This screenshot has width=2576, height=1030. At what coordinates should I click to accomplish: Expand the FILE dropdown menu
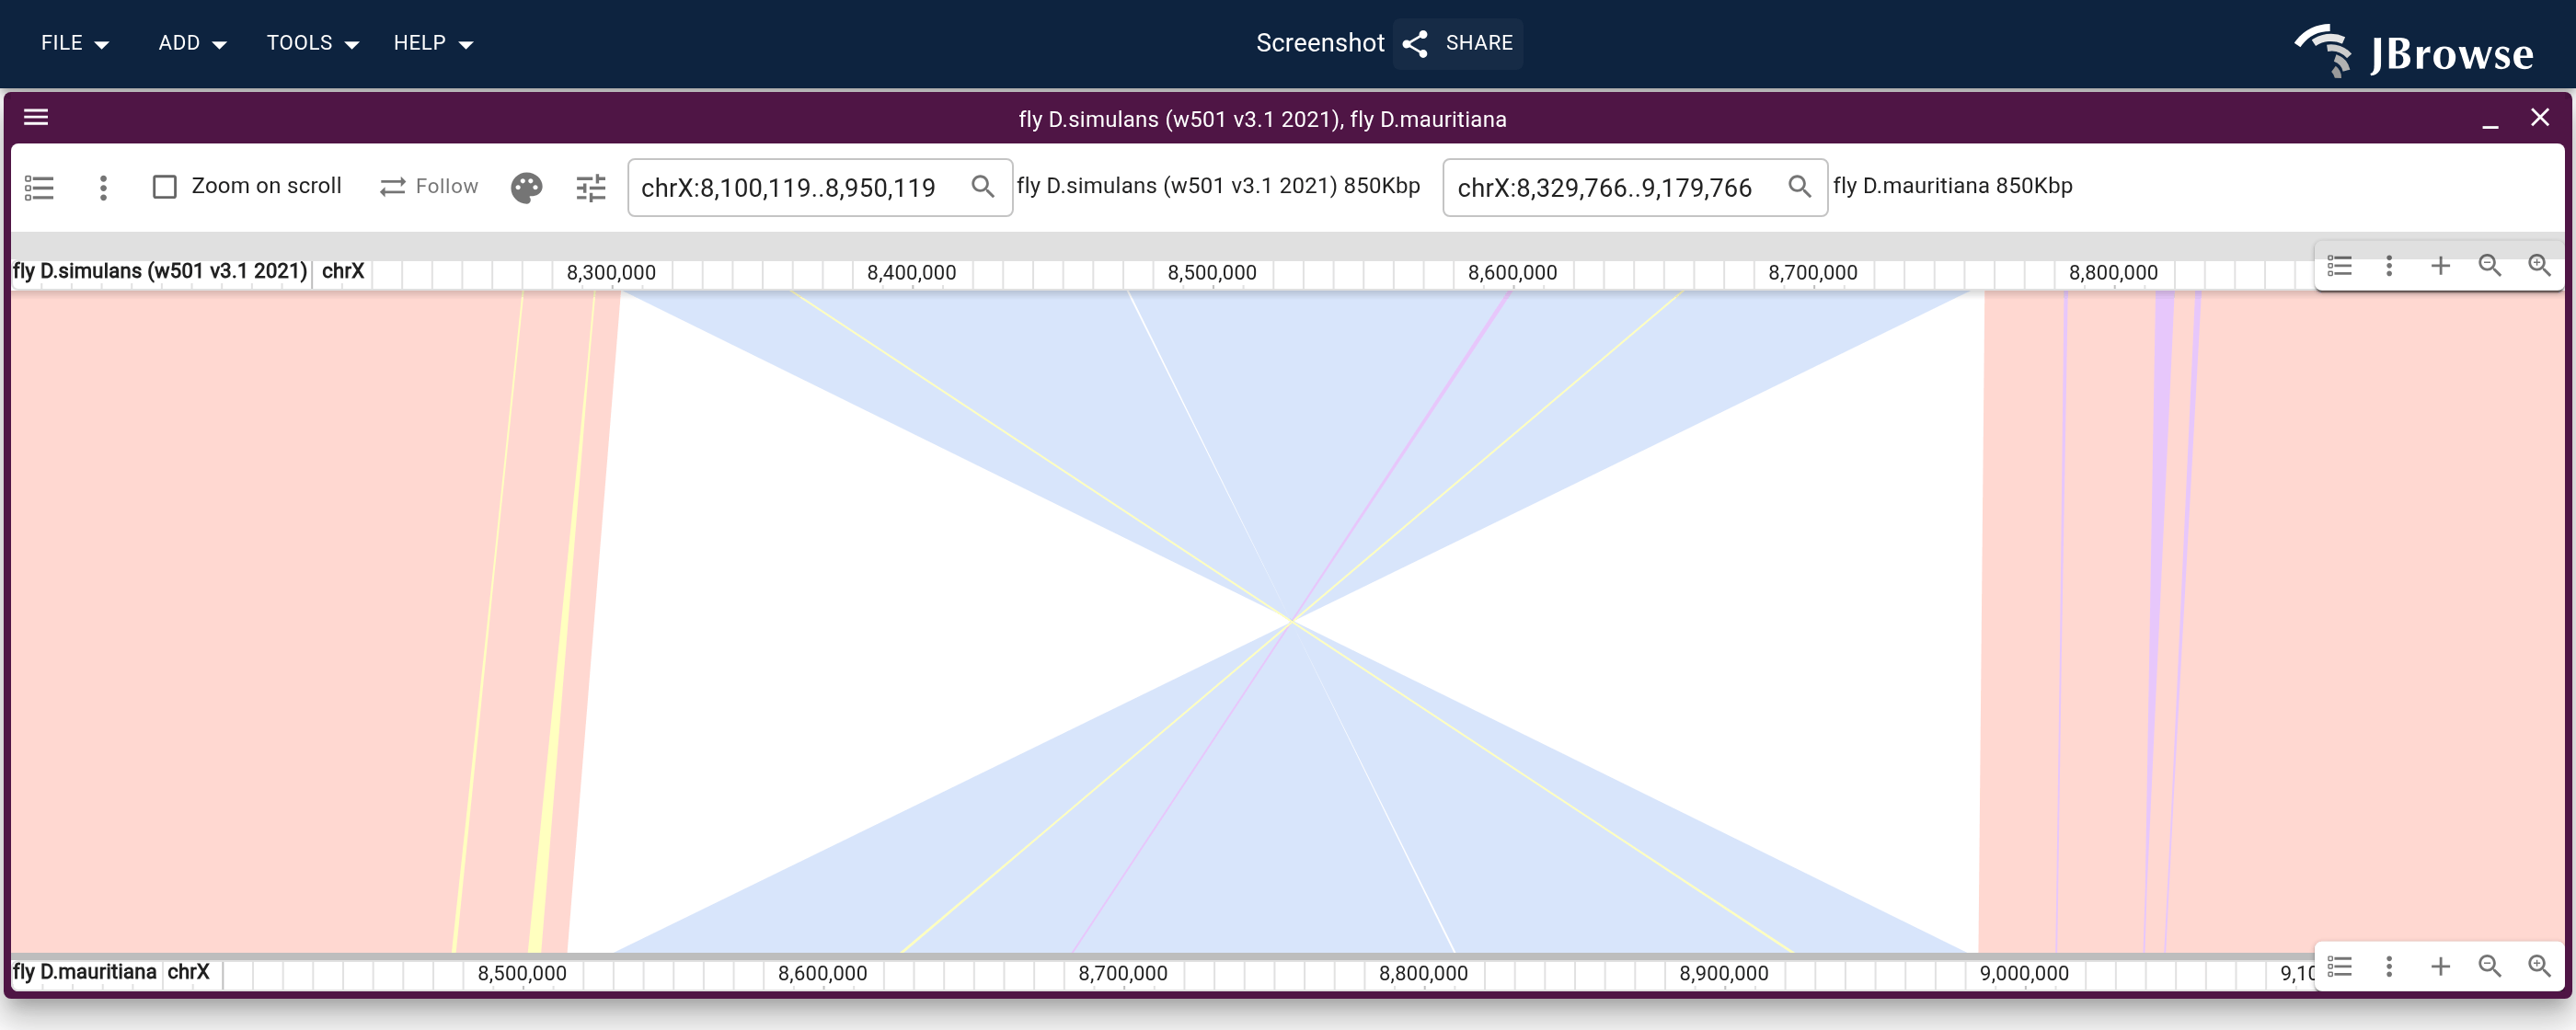click(x=75, y=43)
